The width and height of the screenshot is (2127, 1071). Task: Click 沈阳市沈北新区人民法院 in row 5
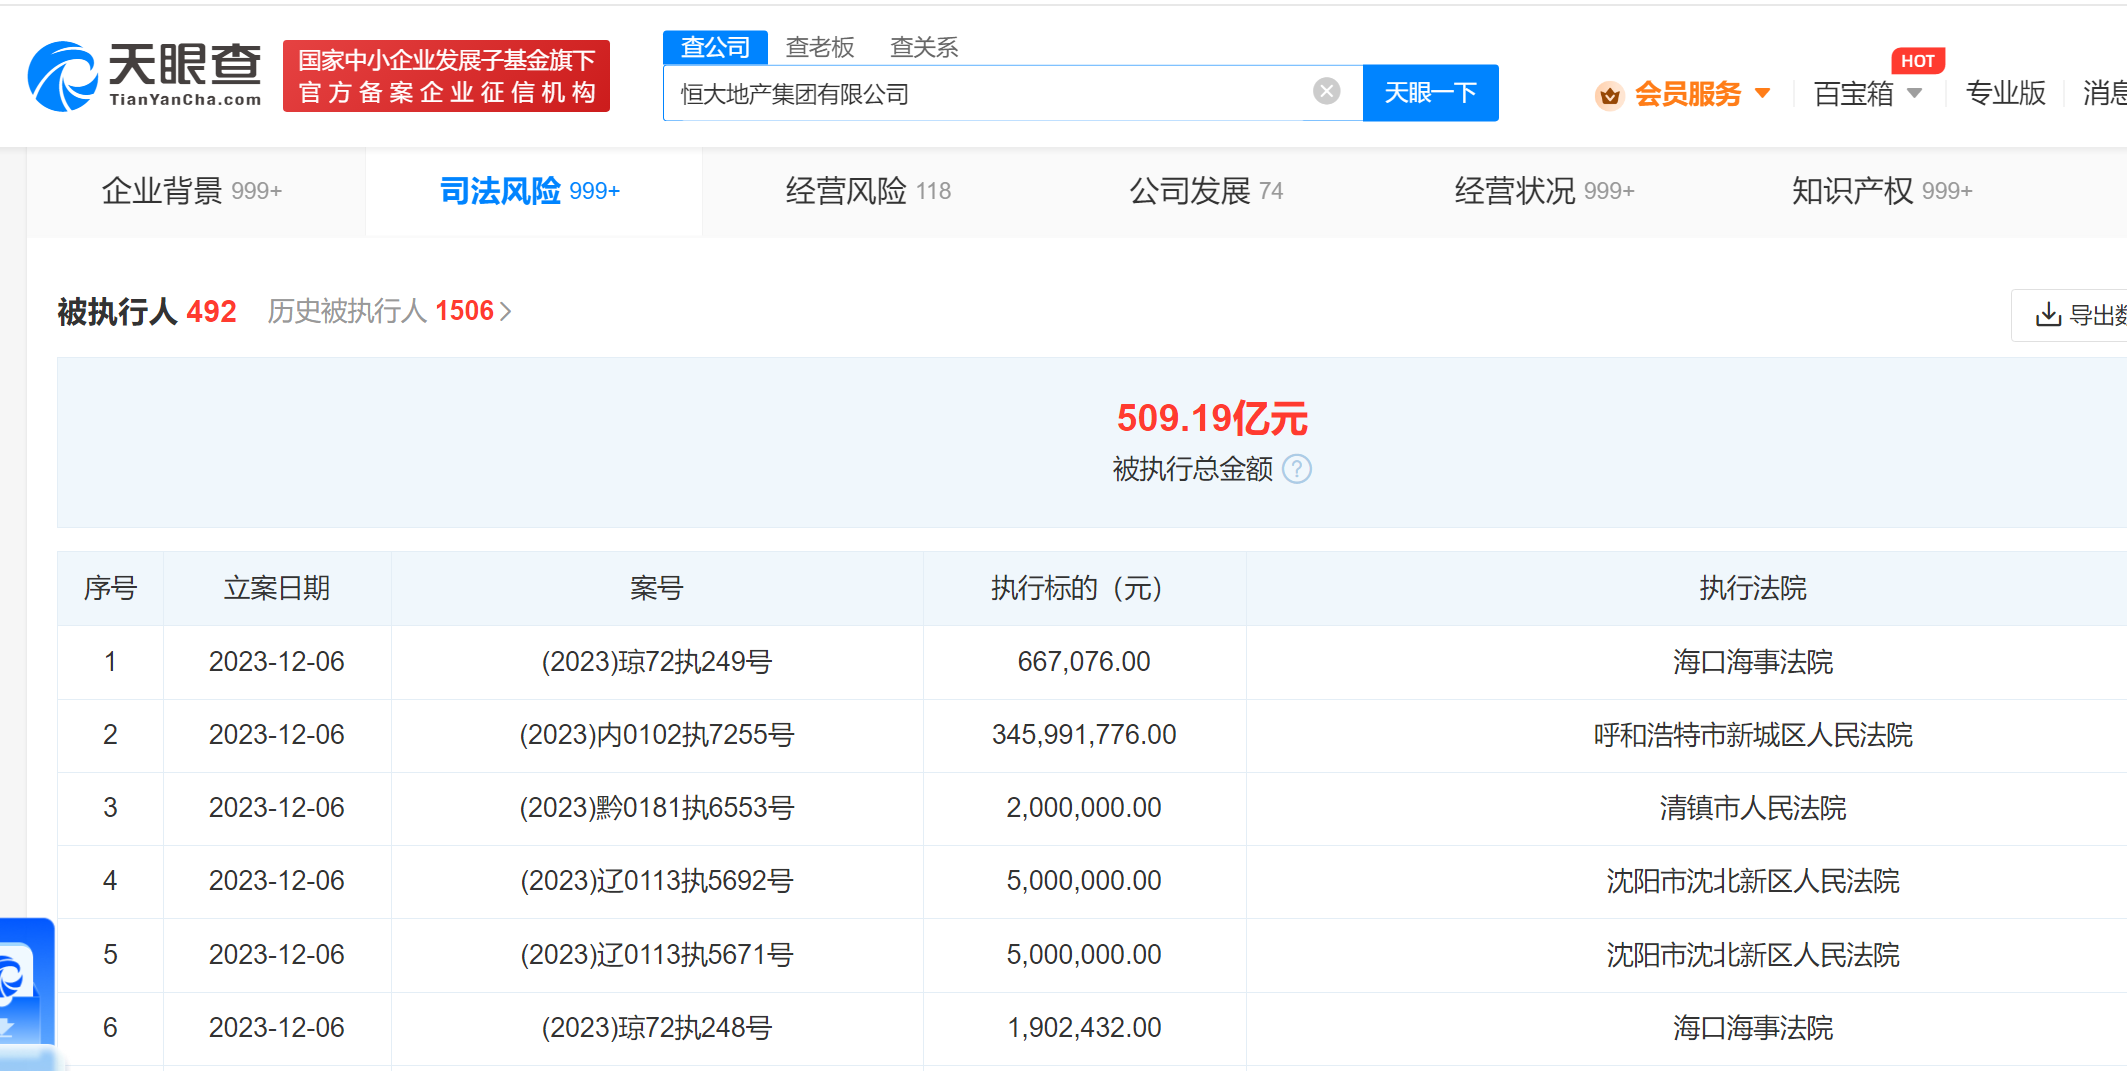pyautogui.click(x=1753, y=955)
